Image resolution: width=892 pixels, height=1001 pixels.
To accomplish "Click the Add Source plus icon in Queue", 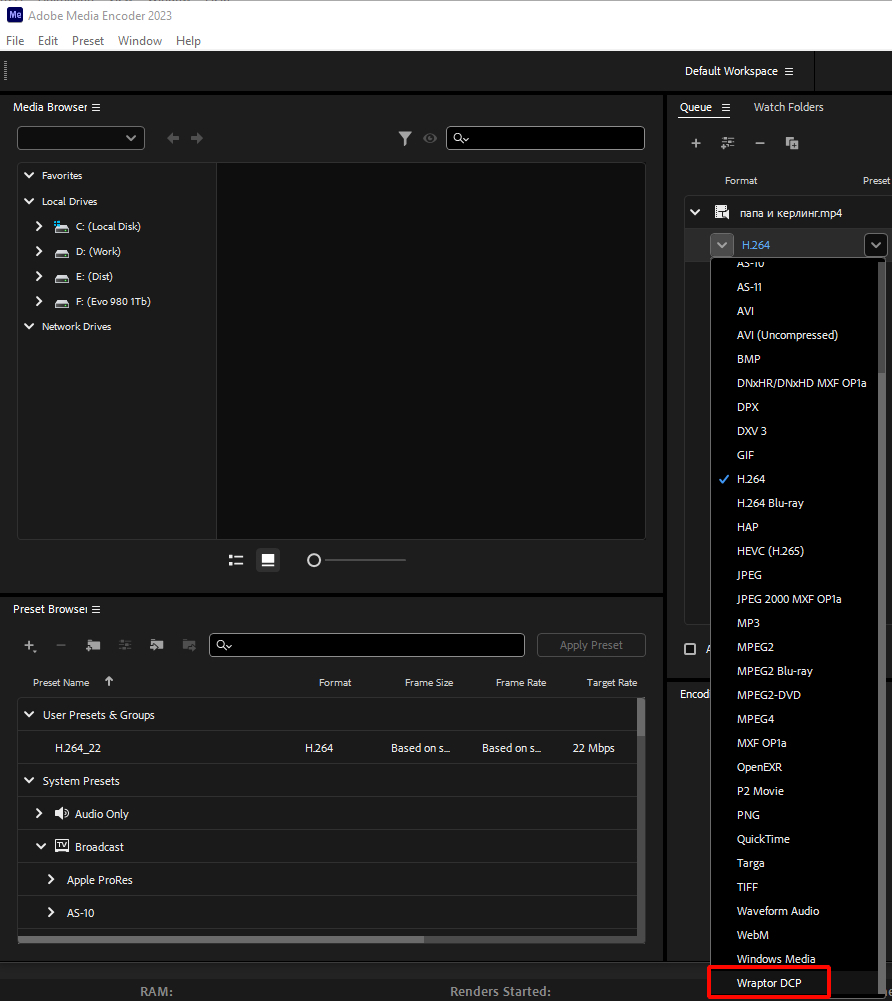I will click(x=696, y=144).
